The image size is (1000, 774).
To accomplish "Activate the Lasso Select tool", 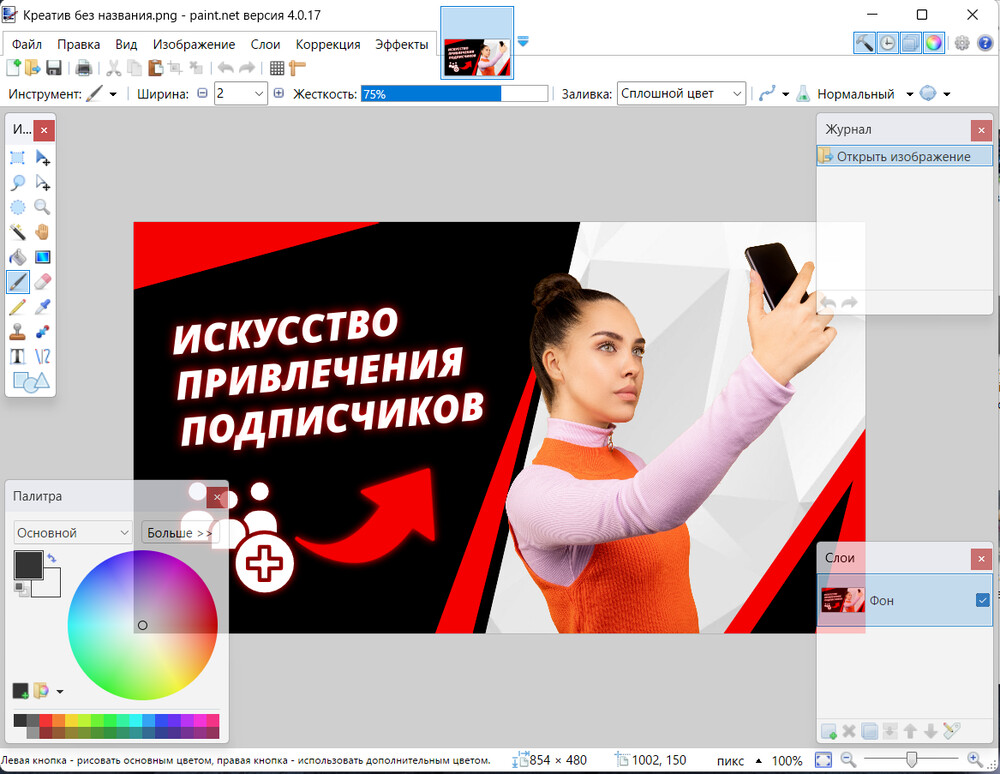I will point(17,182).
